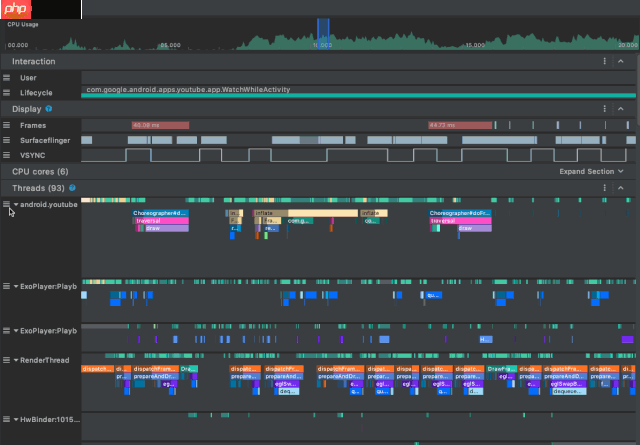The width and height of the screenshot is (640, 445).
Task: Open Threads section options menu
Action: (604, 188)
